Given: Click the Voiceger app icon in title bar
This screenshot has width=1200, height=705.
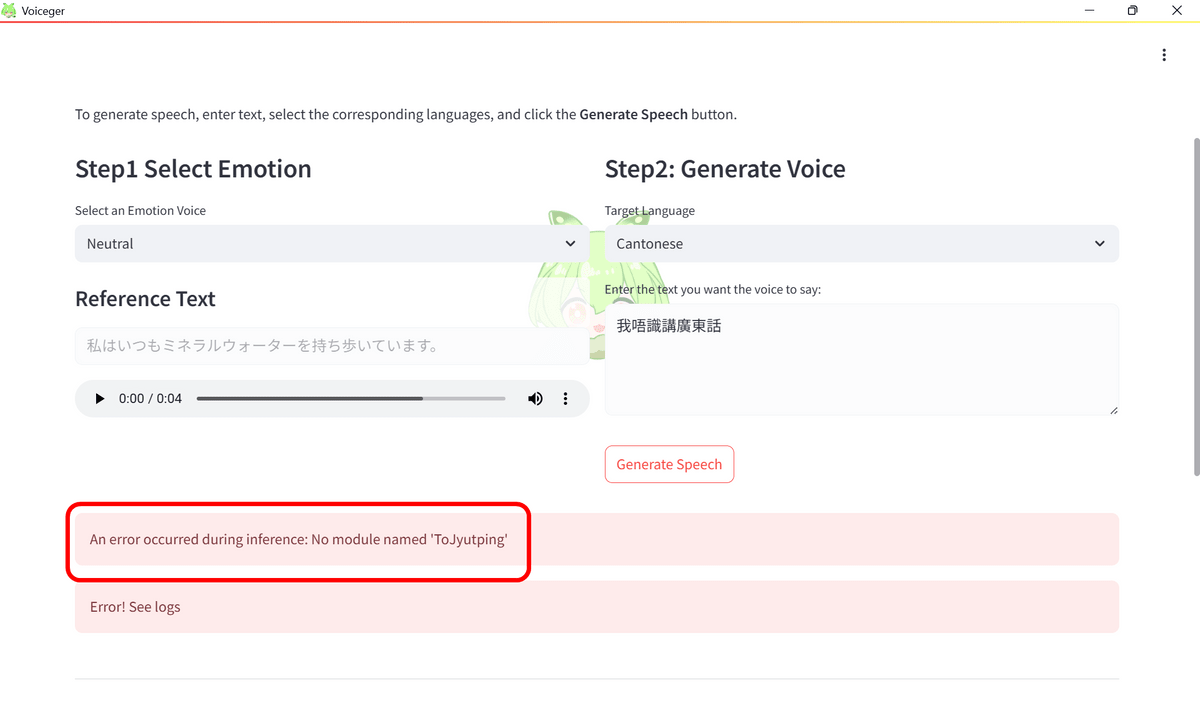Looking at the screenshot, I should coord(10,10).
